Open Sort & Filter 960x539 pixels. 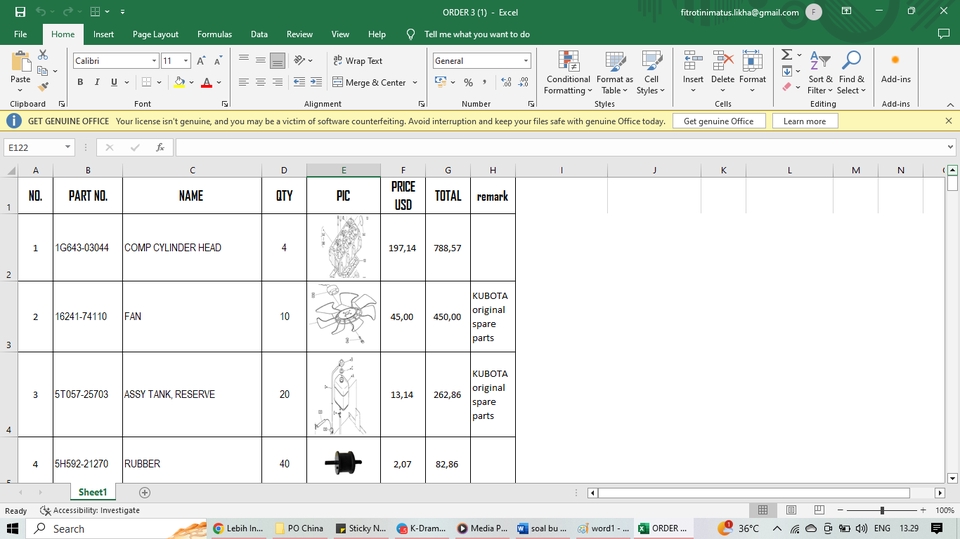point(820,73)
